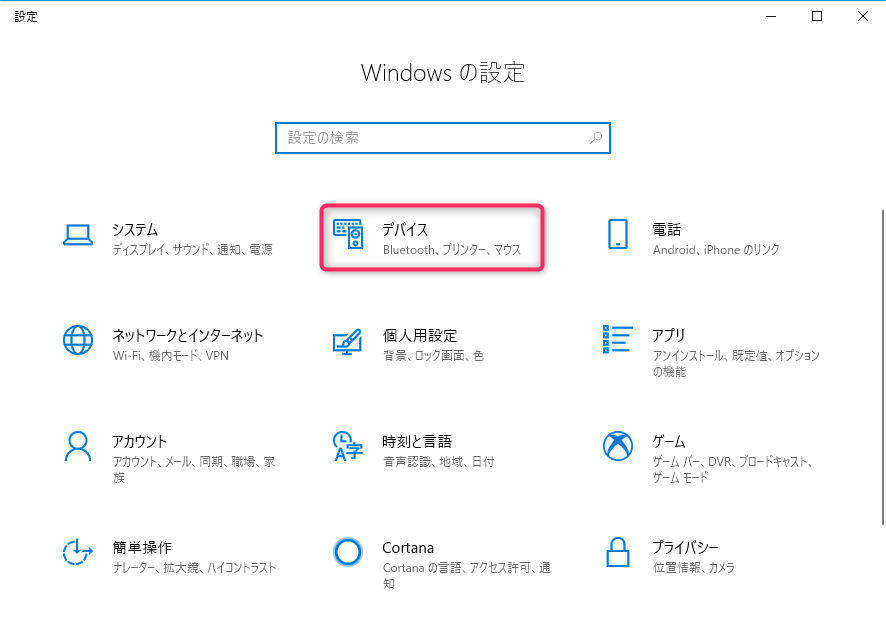Click the 簡単操作 ease of access icon
Screen dimensions: 886x623
[77, 552]
